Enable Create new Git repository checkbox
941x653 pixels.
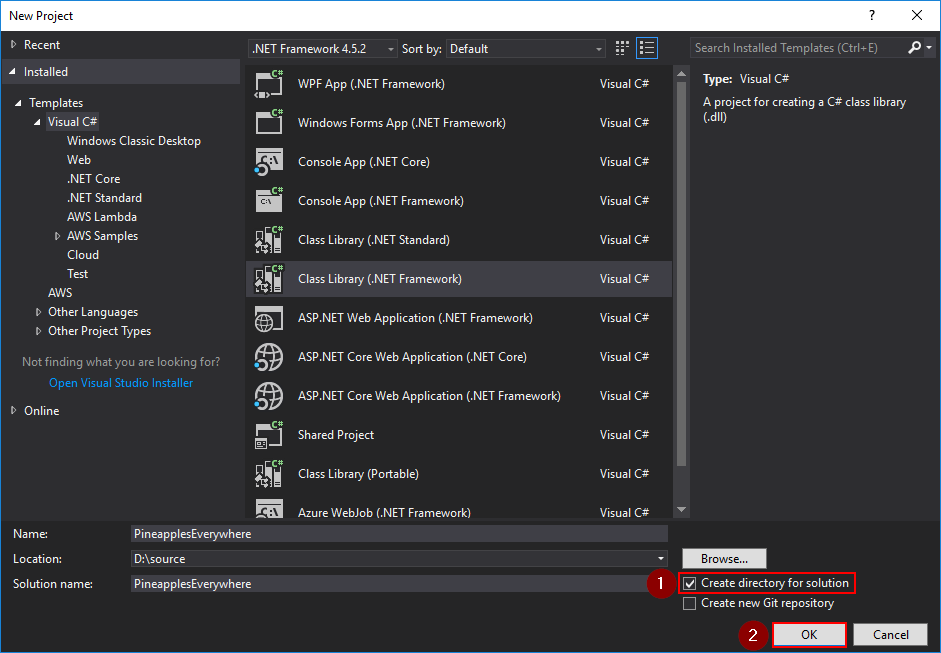click(690, 603)
